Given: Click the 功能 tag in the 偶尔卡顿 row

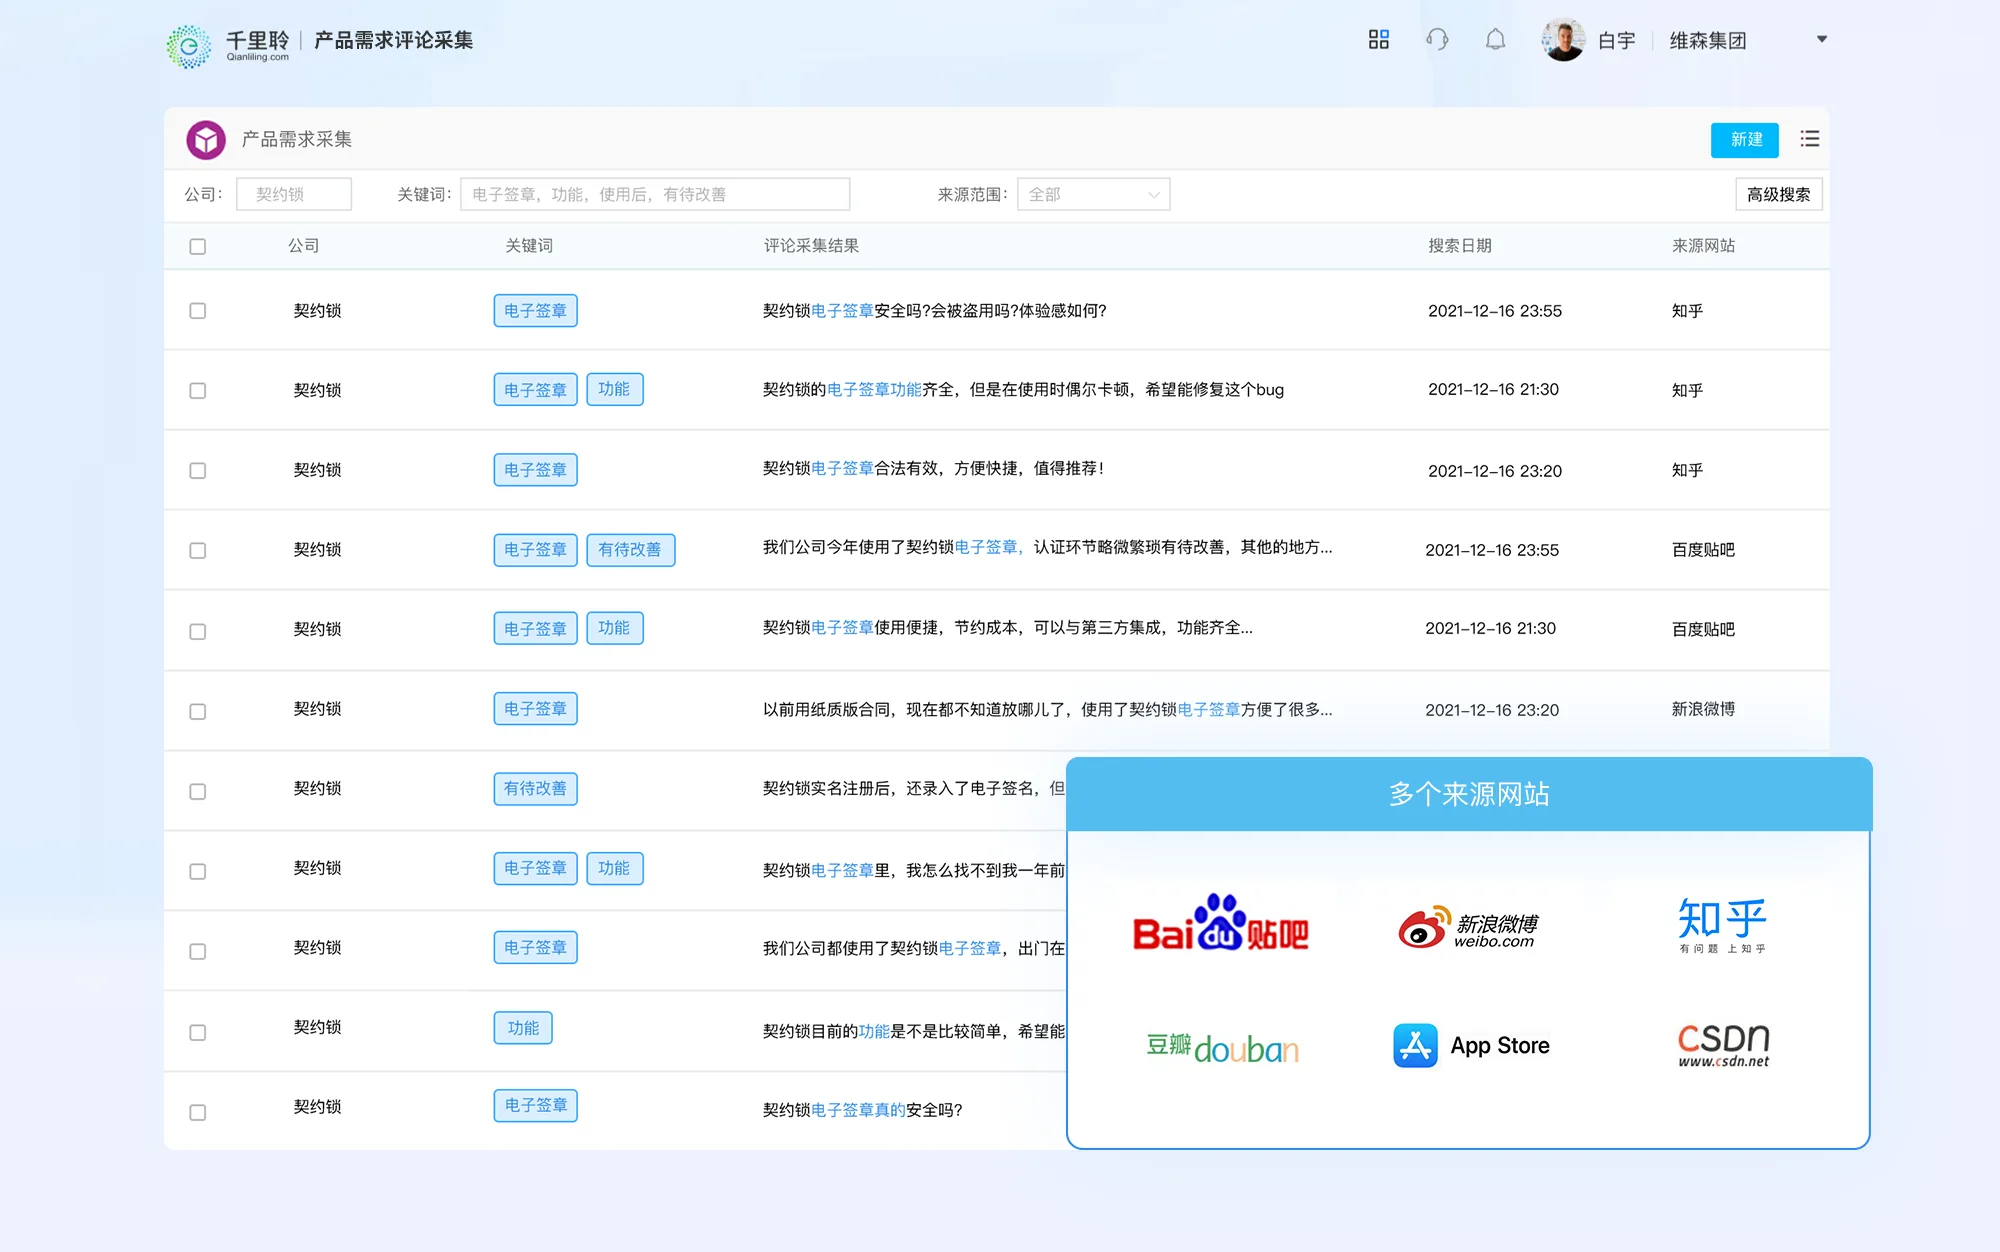Looking at the screenshot, I should coord(614,390).
